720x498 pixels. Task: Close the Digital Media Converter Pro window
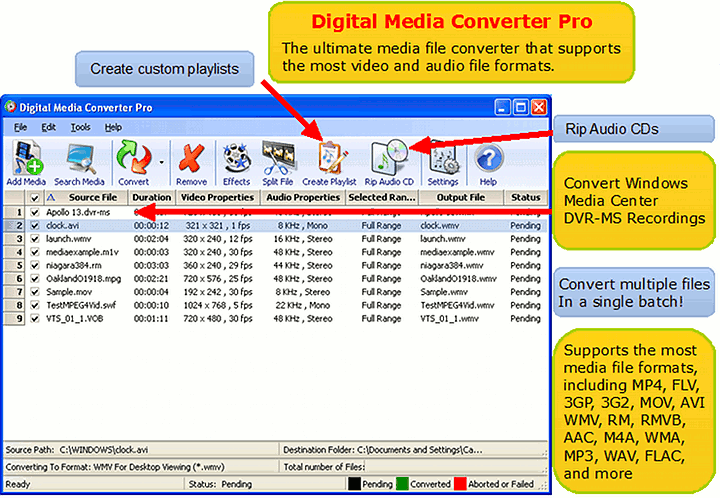(x=539, y=107)
